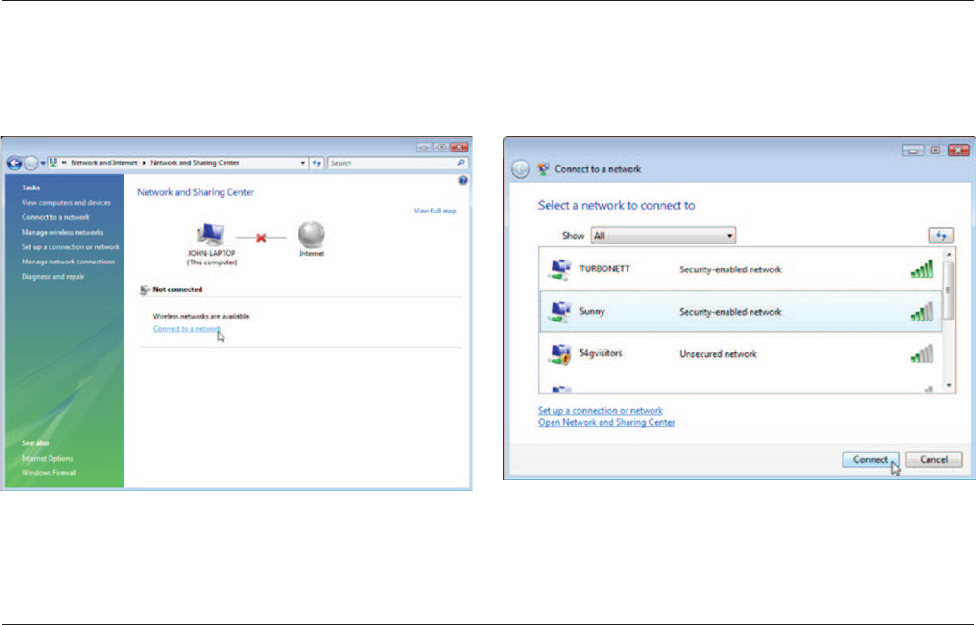The height and width of the screenshot is (625, 976).
Task: Click address bar refresh button in Sharing Center
Action: 317,163
